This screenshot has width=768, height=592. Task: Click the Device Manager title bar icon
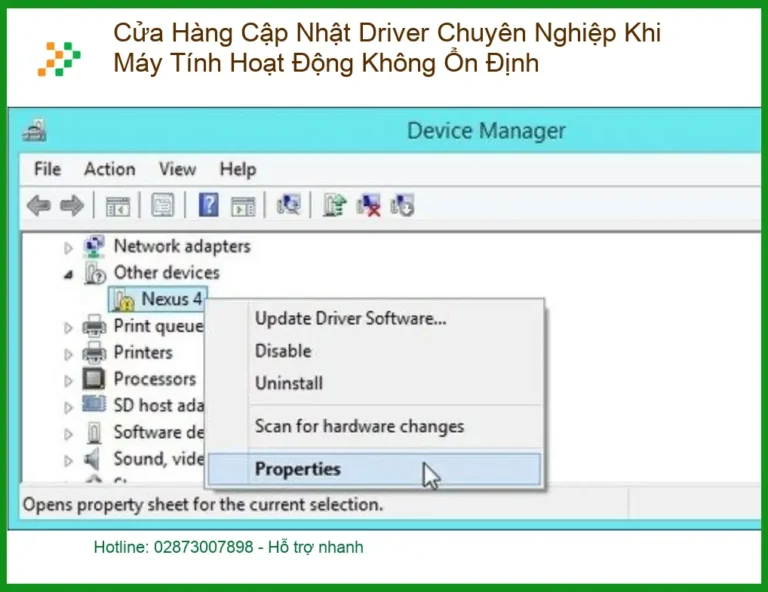click(34, 130)
